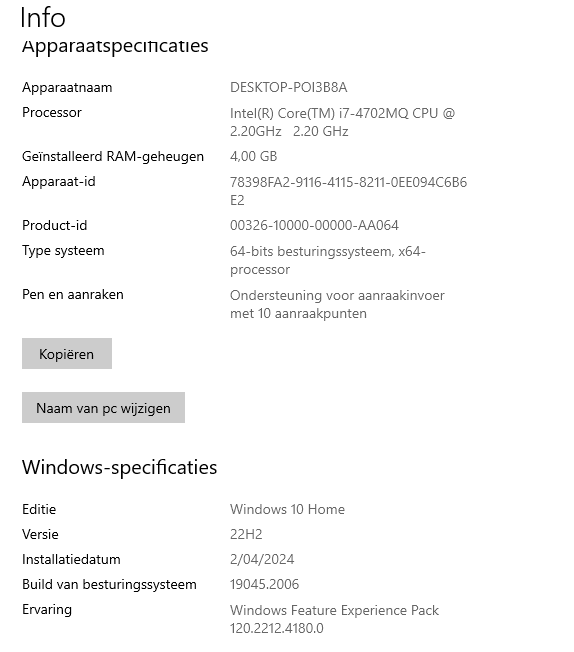This screenshot has height=652, width=574.
Task: Open the Naam van pc wijzigen dialog
Action: 103,408
